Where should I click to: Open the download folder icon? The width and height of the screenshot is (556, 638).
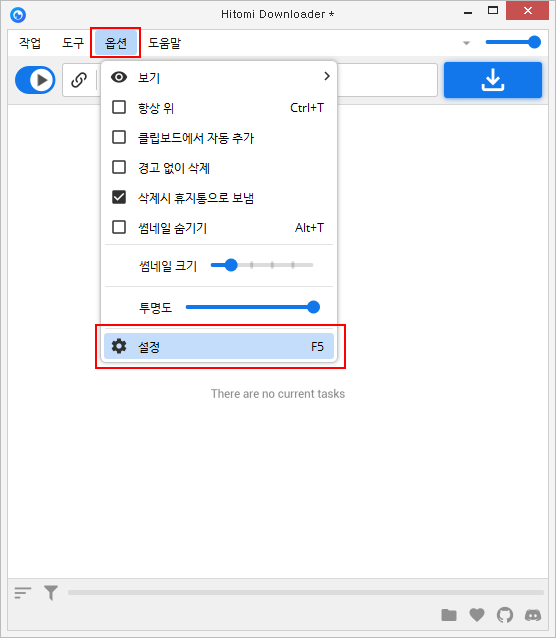[x=449, y=615]
